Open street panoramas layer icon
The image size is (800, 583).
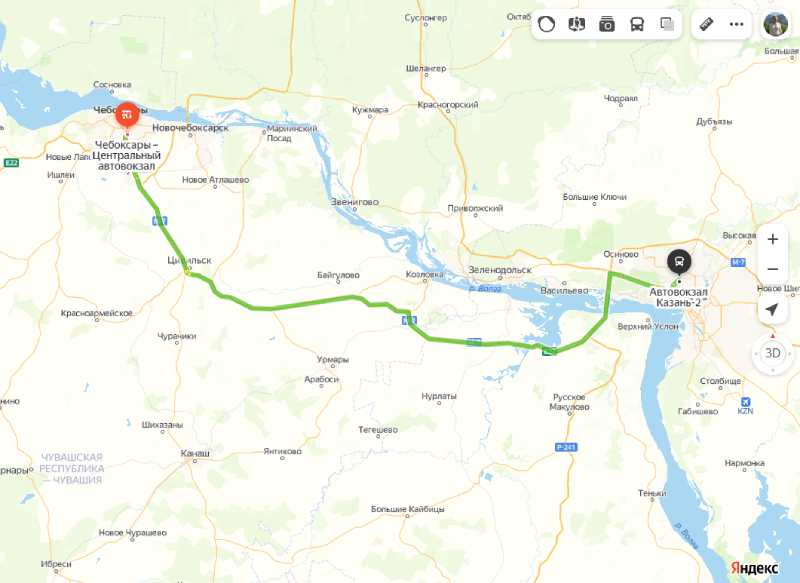point(577,24)
